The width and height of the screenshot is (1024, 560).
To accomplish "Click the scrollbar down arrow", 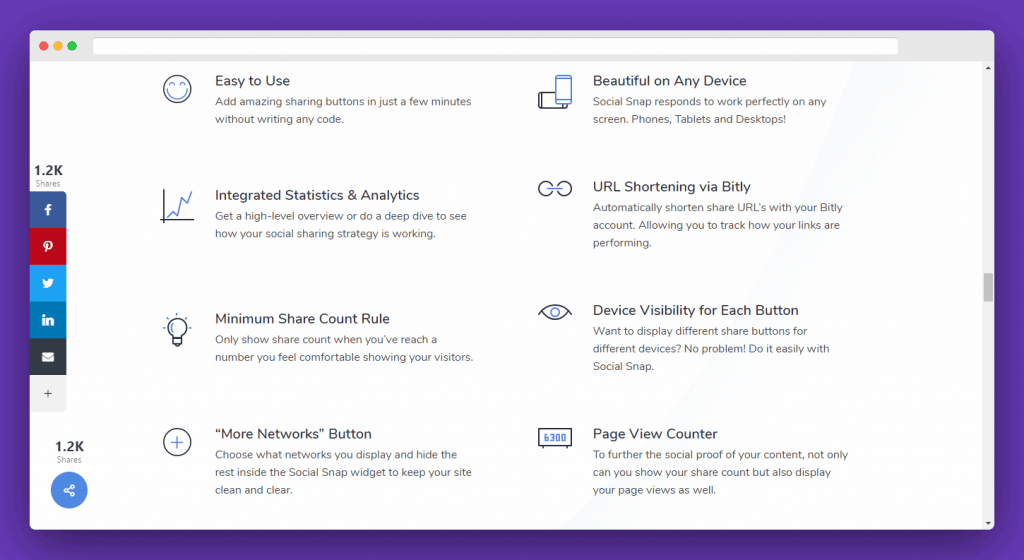I will (988, 523).
